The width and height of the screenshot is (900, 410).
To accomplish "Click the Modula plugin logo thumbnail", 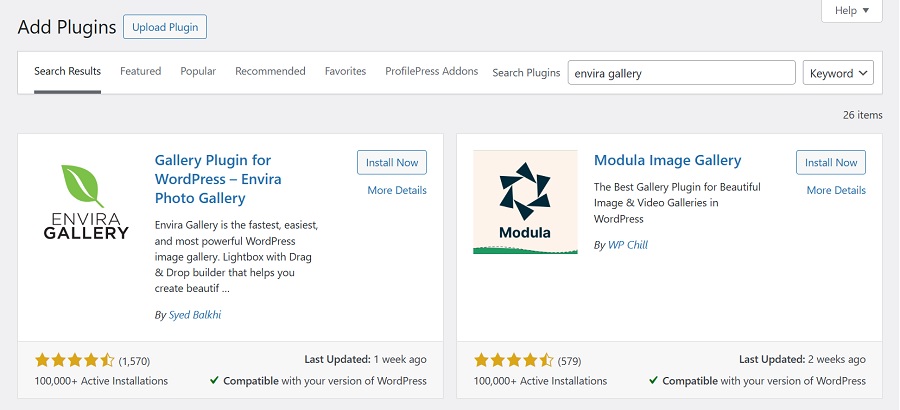I will (x=525, y=202).
